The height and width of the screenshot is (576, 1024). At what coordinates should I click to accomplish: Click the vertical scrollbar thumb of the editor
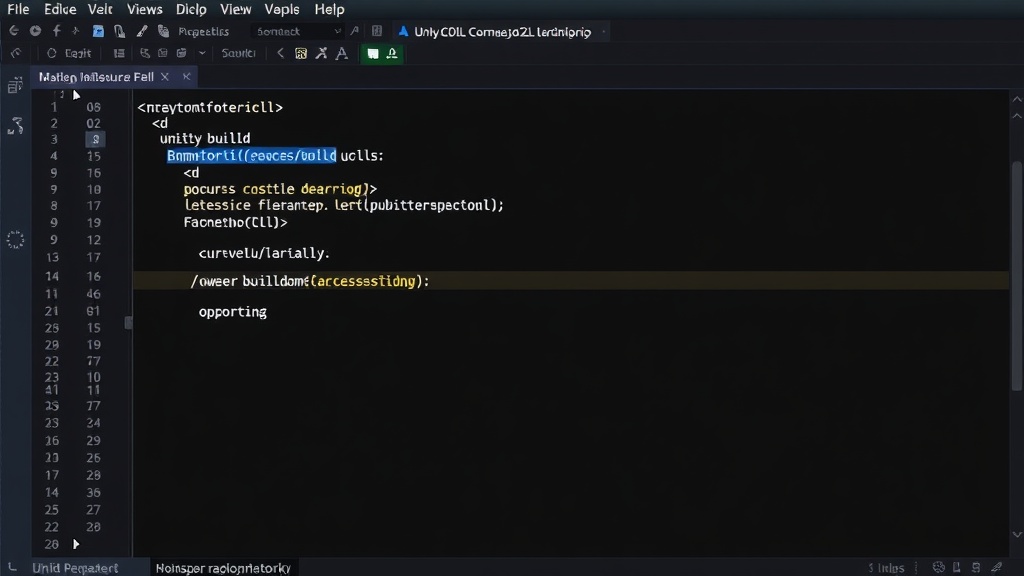(1017, 276)
